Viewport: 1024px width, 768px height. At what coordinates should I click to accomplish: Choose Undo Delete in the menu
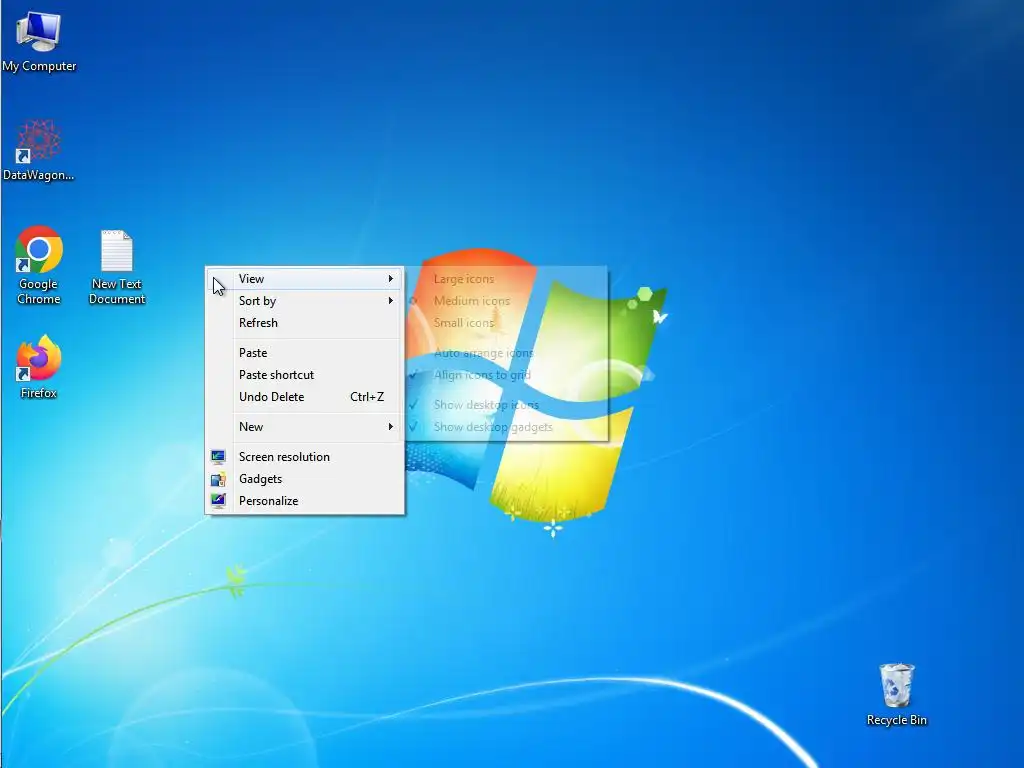pos(304,397)
